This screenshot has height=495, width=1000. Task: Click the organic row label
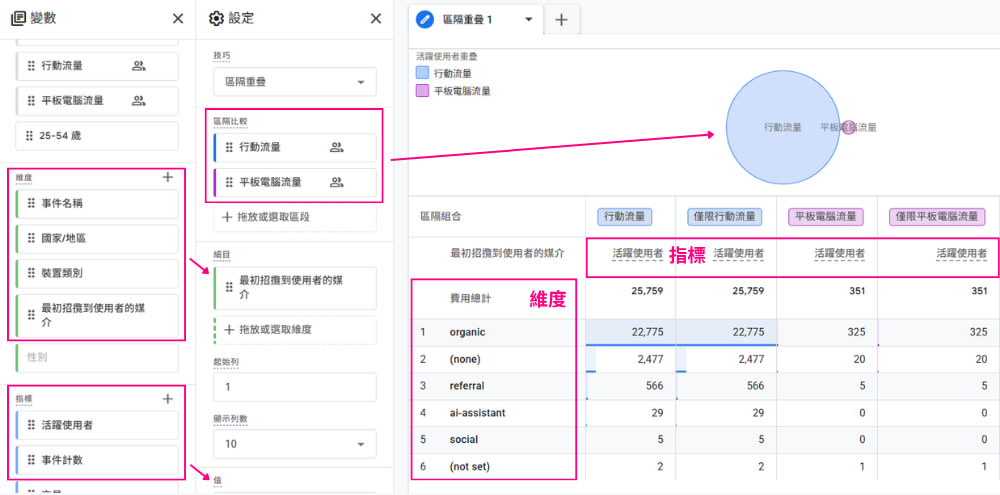467,332
